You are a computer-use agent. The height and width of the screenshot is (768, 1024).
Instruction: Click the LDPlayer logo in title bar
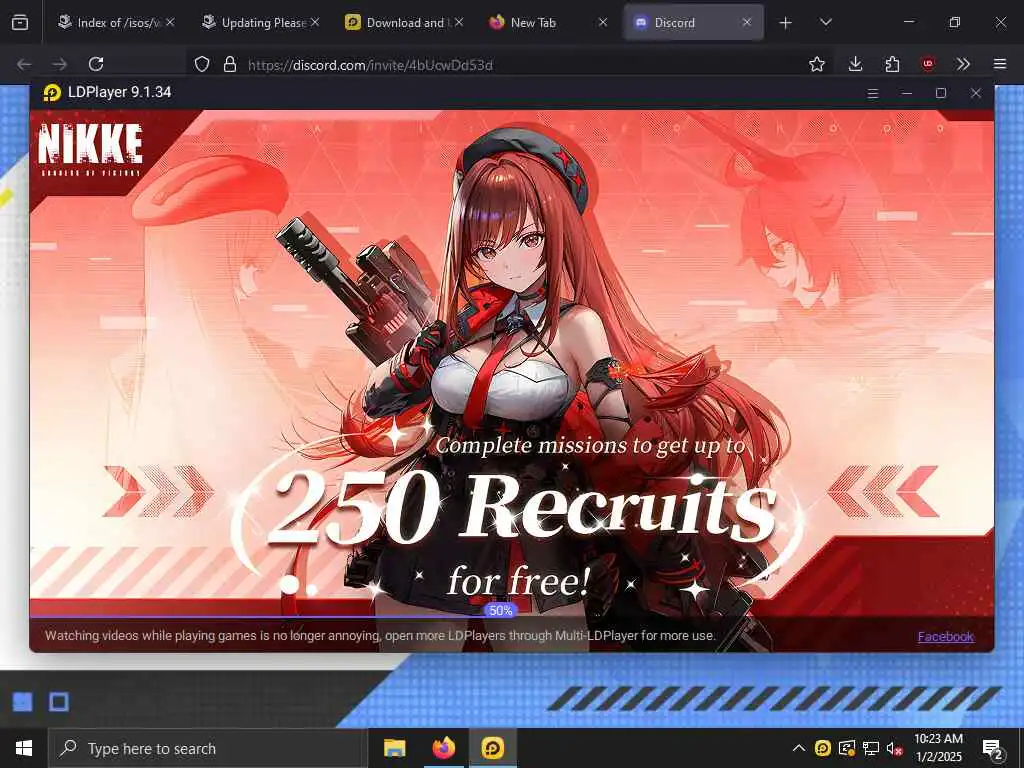pyautogui.click(x=52, y=93)
